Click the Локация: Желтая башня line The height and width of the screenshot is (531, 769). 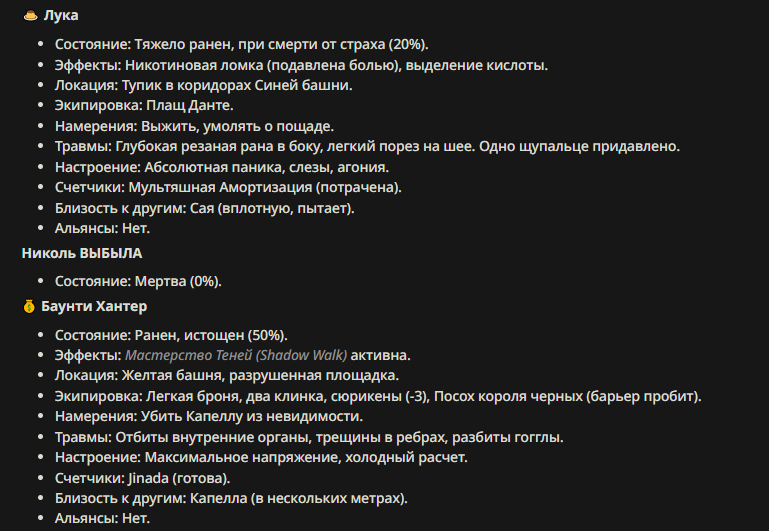227,376
